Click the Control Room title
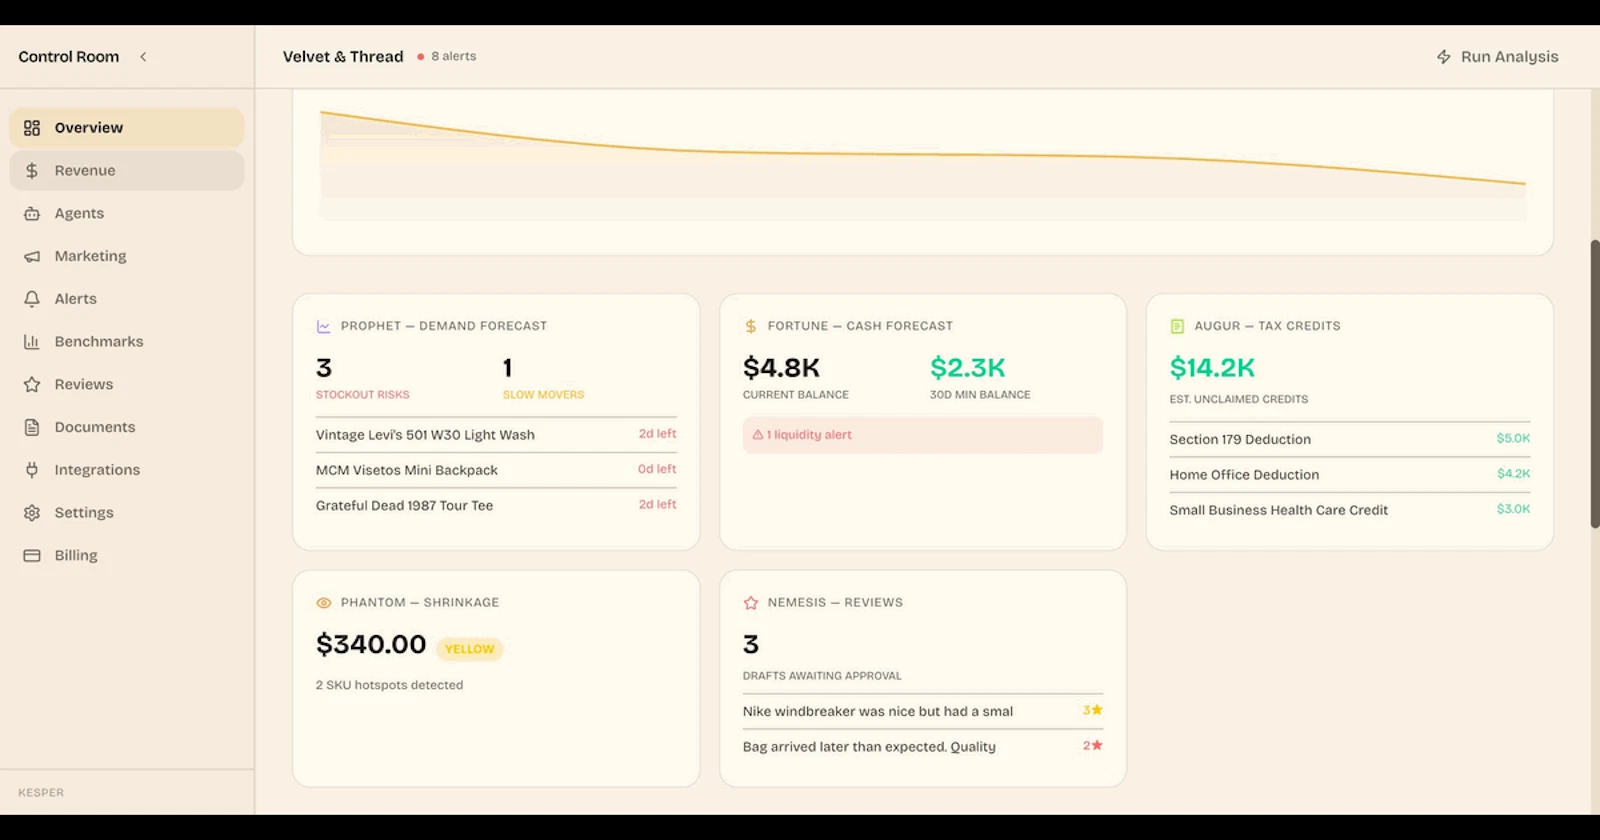1600x840 pixels. pos(69,57)
